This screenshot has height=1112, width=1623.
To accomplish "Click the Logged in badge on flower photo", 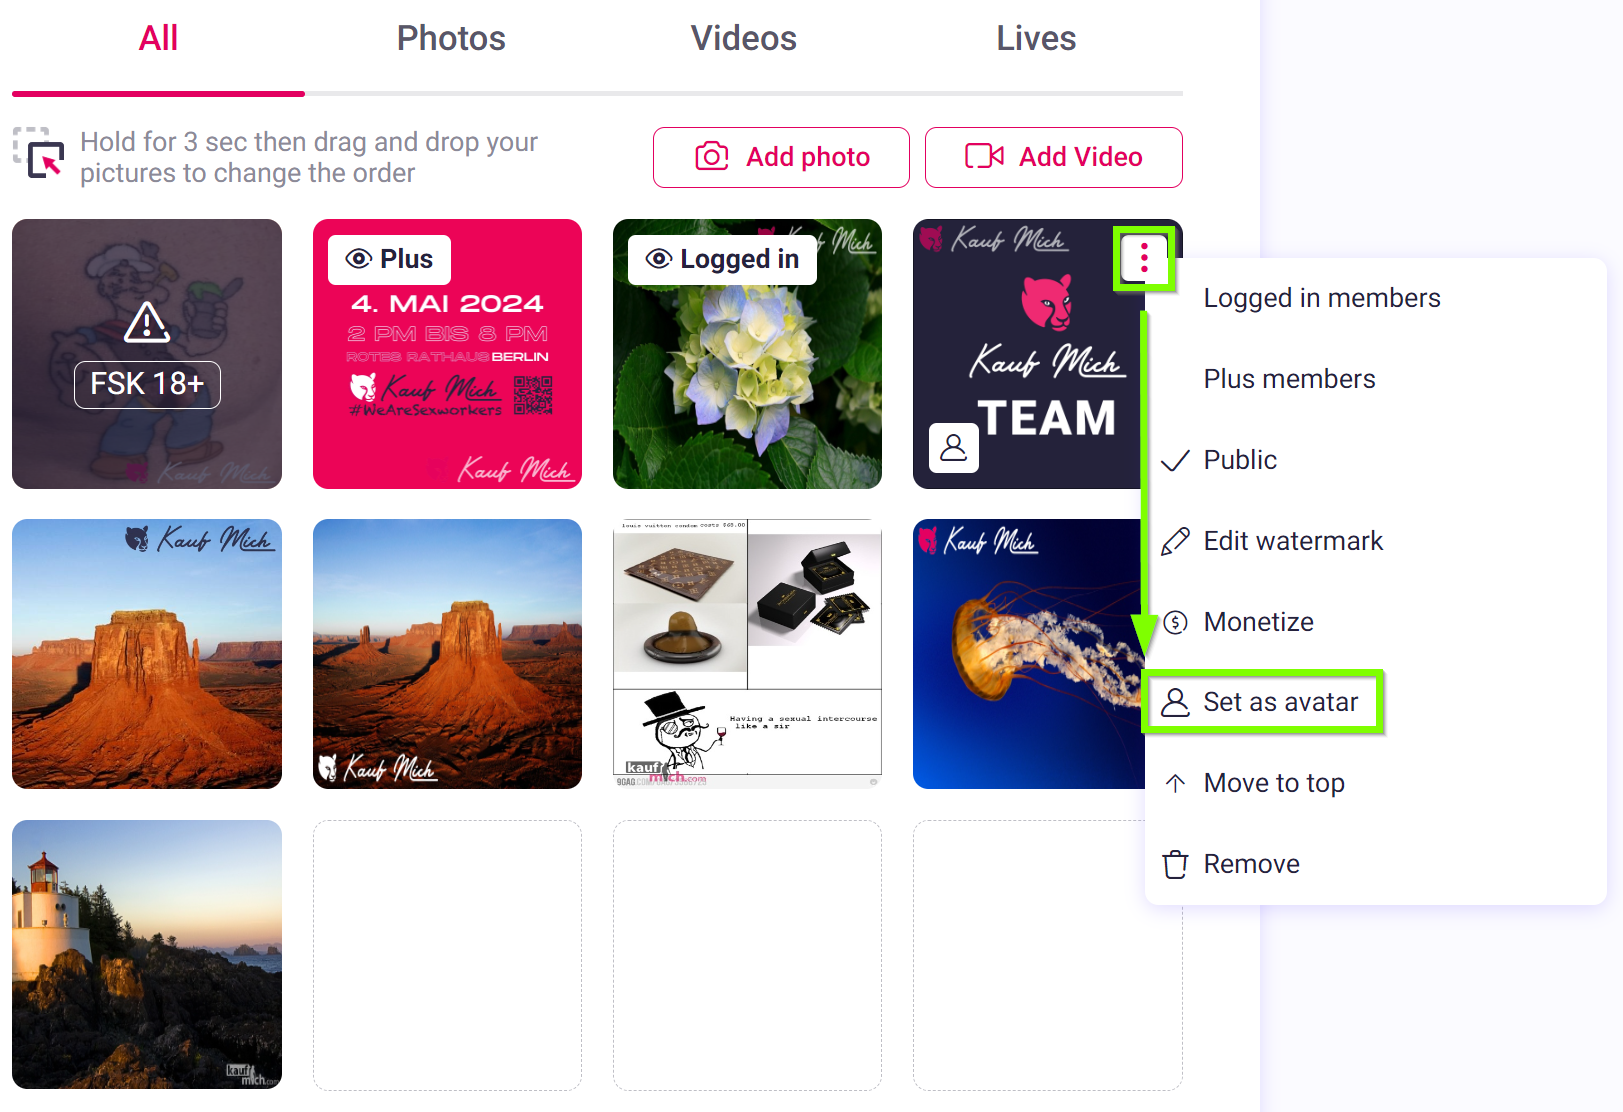I will 722,260.
